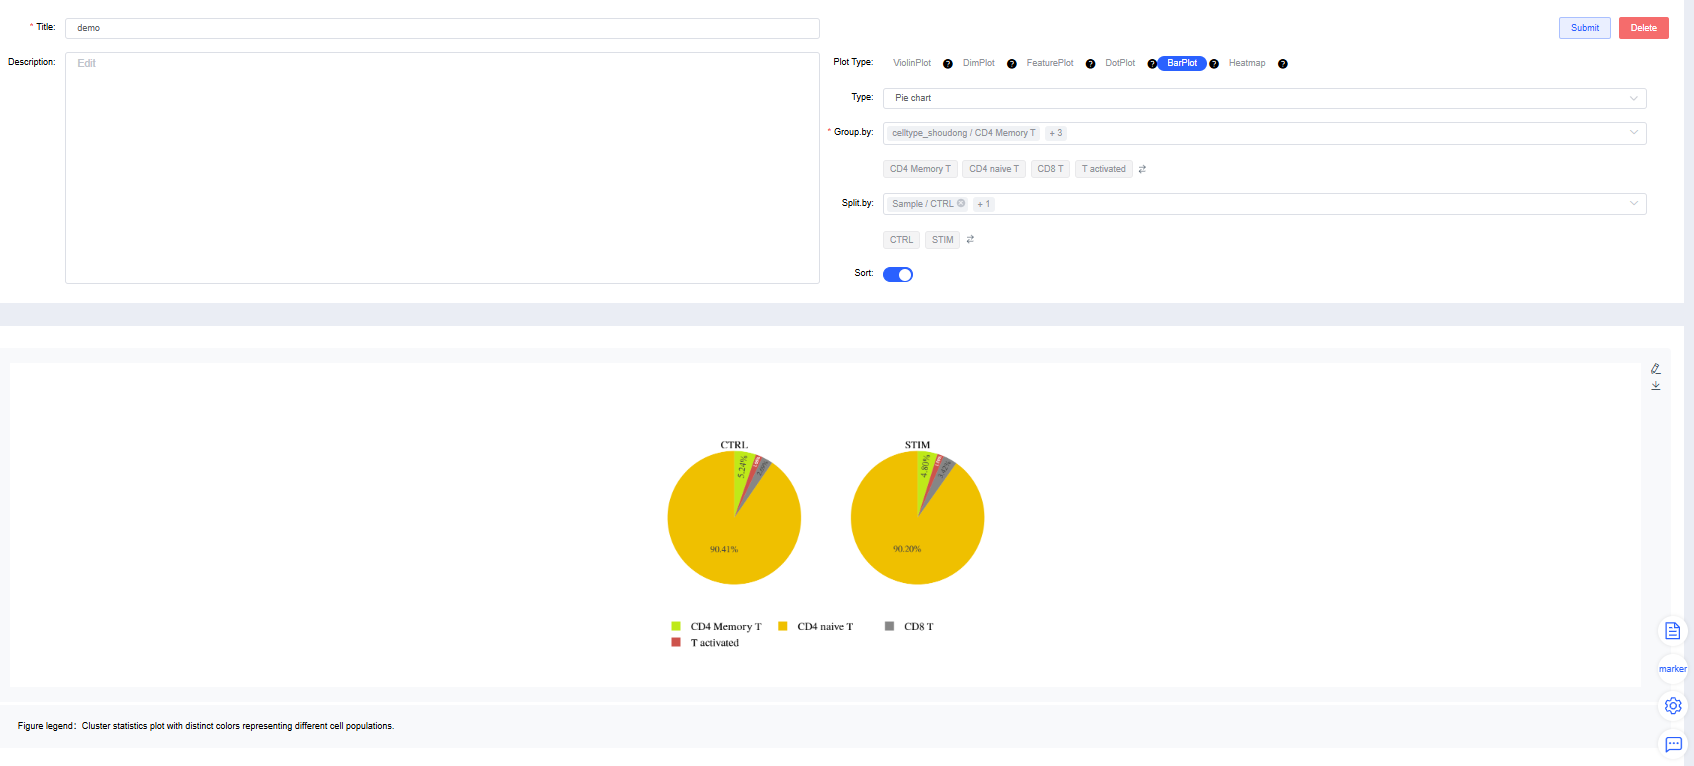Screen dimensions: 1694x766
Task: Switch to the Heatmap plot type
Action: 1246,63
